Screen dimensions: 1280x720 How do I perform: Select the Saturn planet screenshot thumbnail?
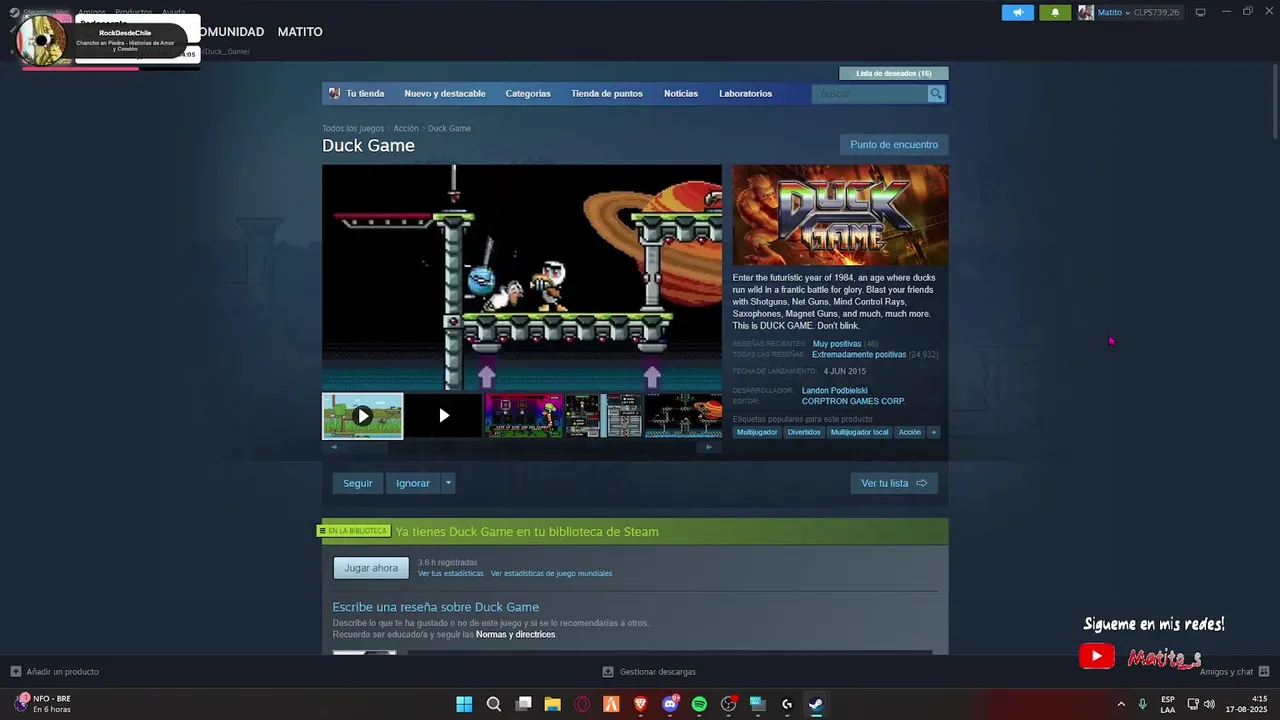pos(684,416)
